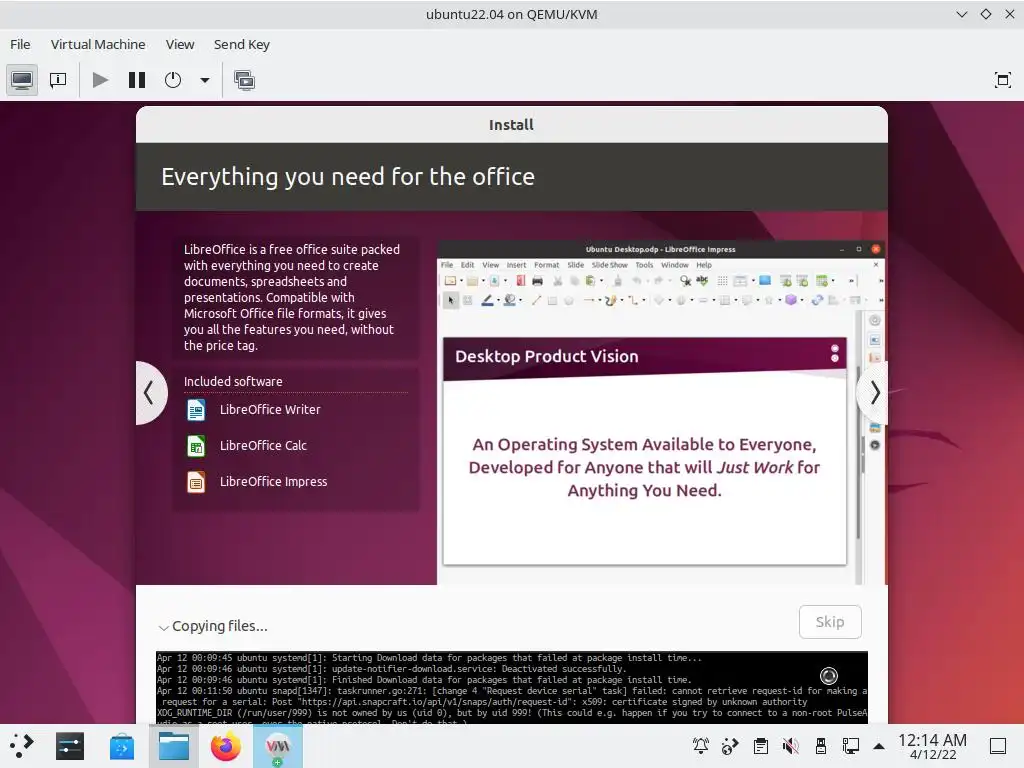Open the Virtual Machine menu
The width and height of the screenshot is (1024, 768).
[98, 44]
